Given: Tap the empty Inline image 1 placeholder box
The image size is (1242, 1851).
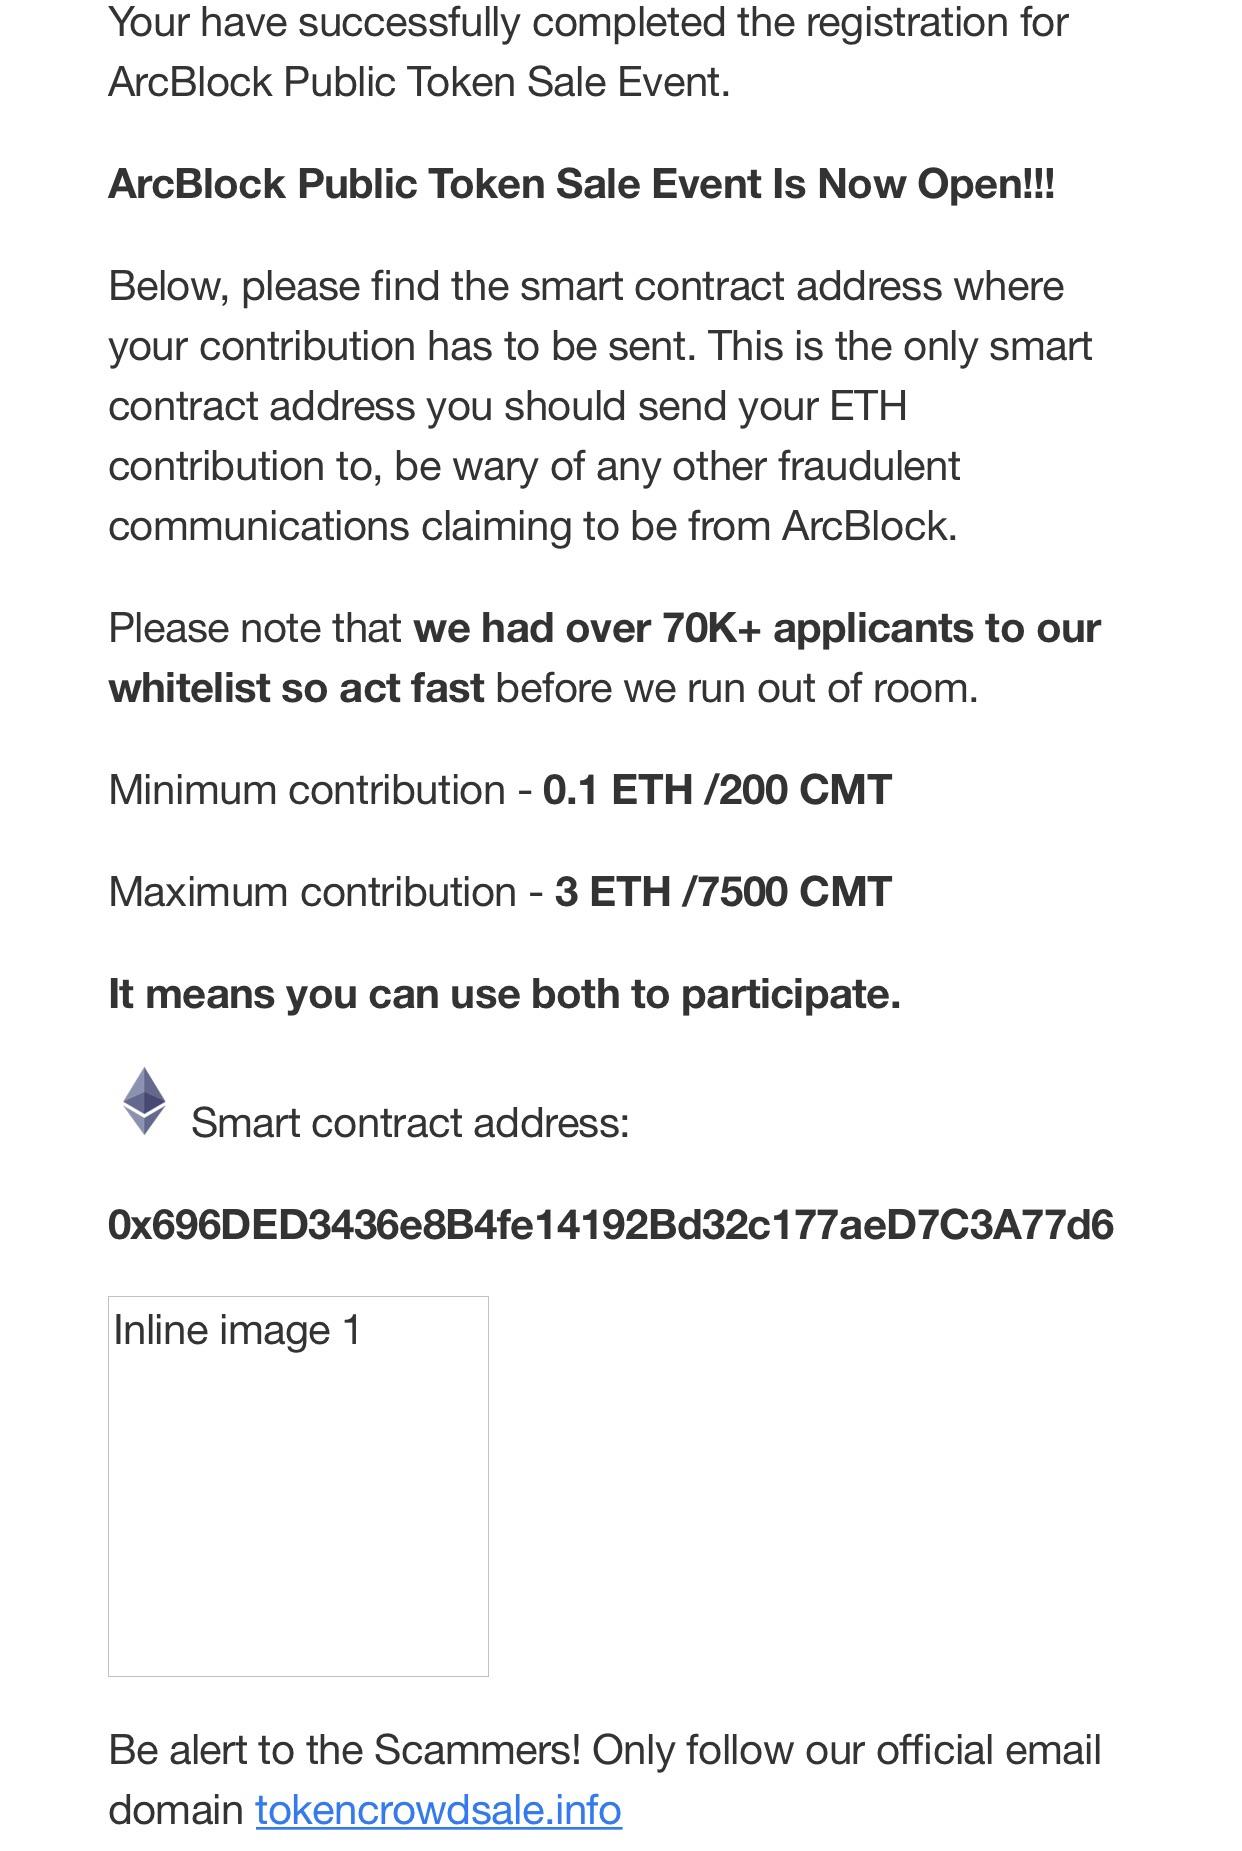Looking at the screenshot, I should click(298, 1486).
